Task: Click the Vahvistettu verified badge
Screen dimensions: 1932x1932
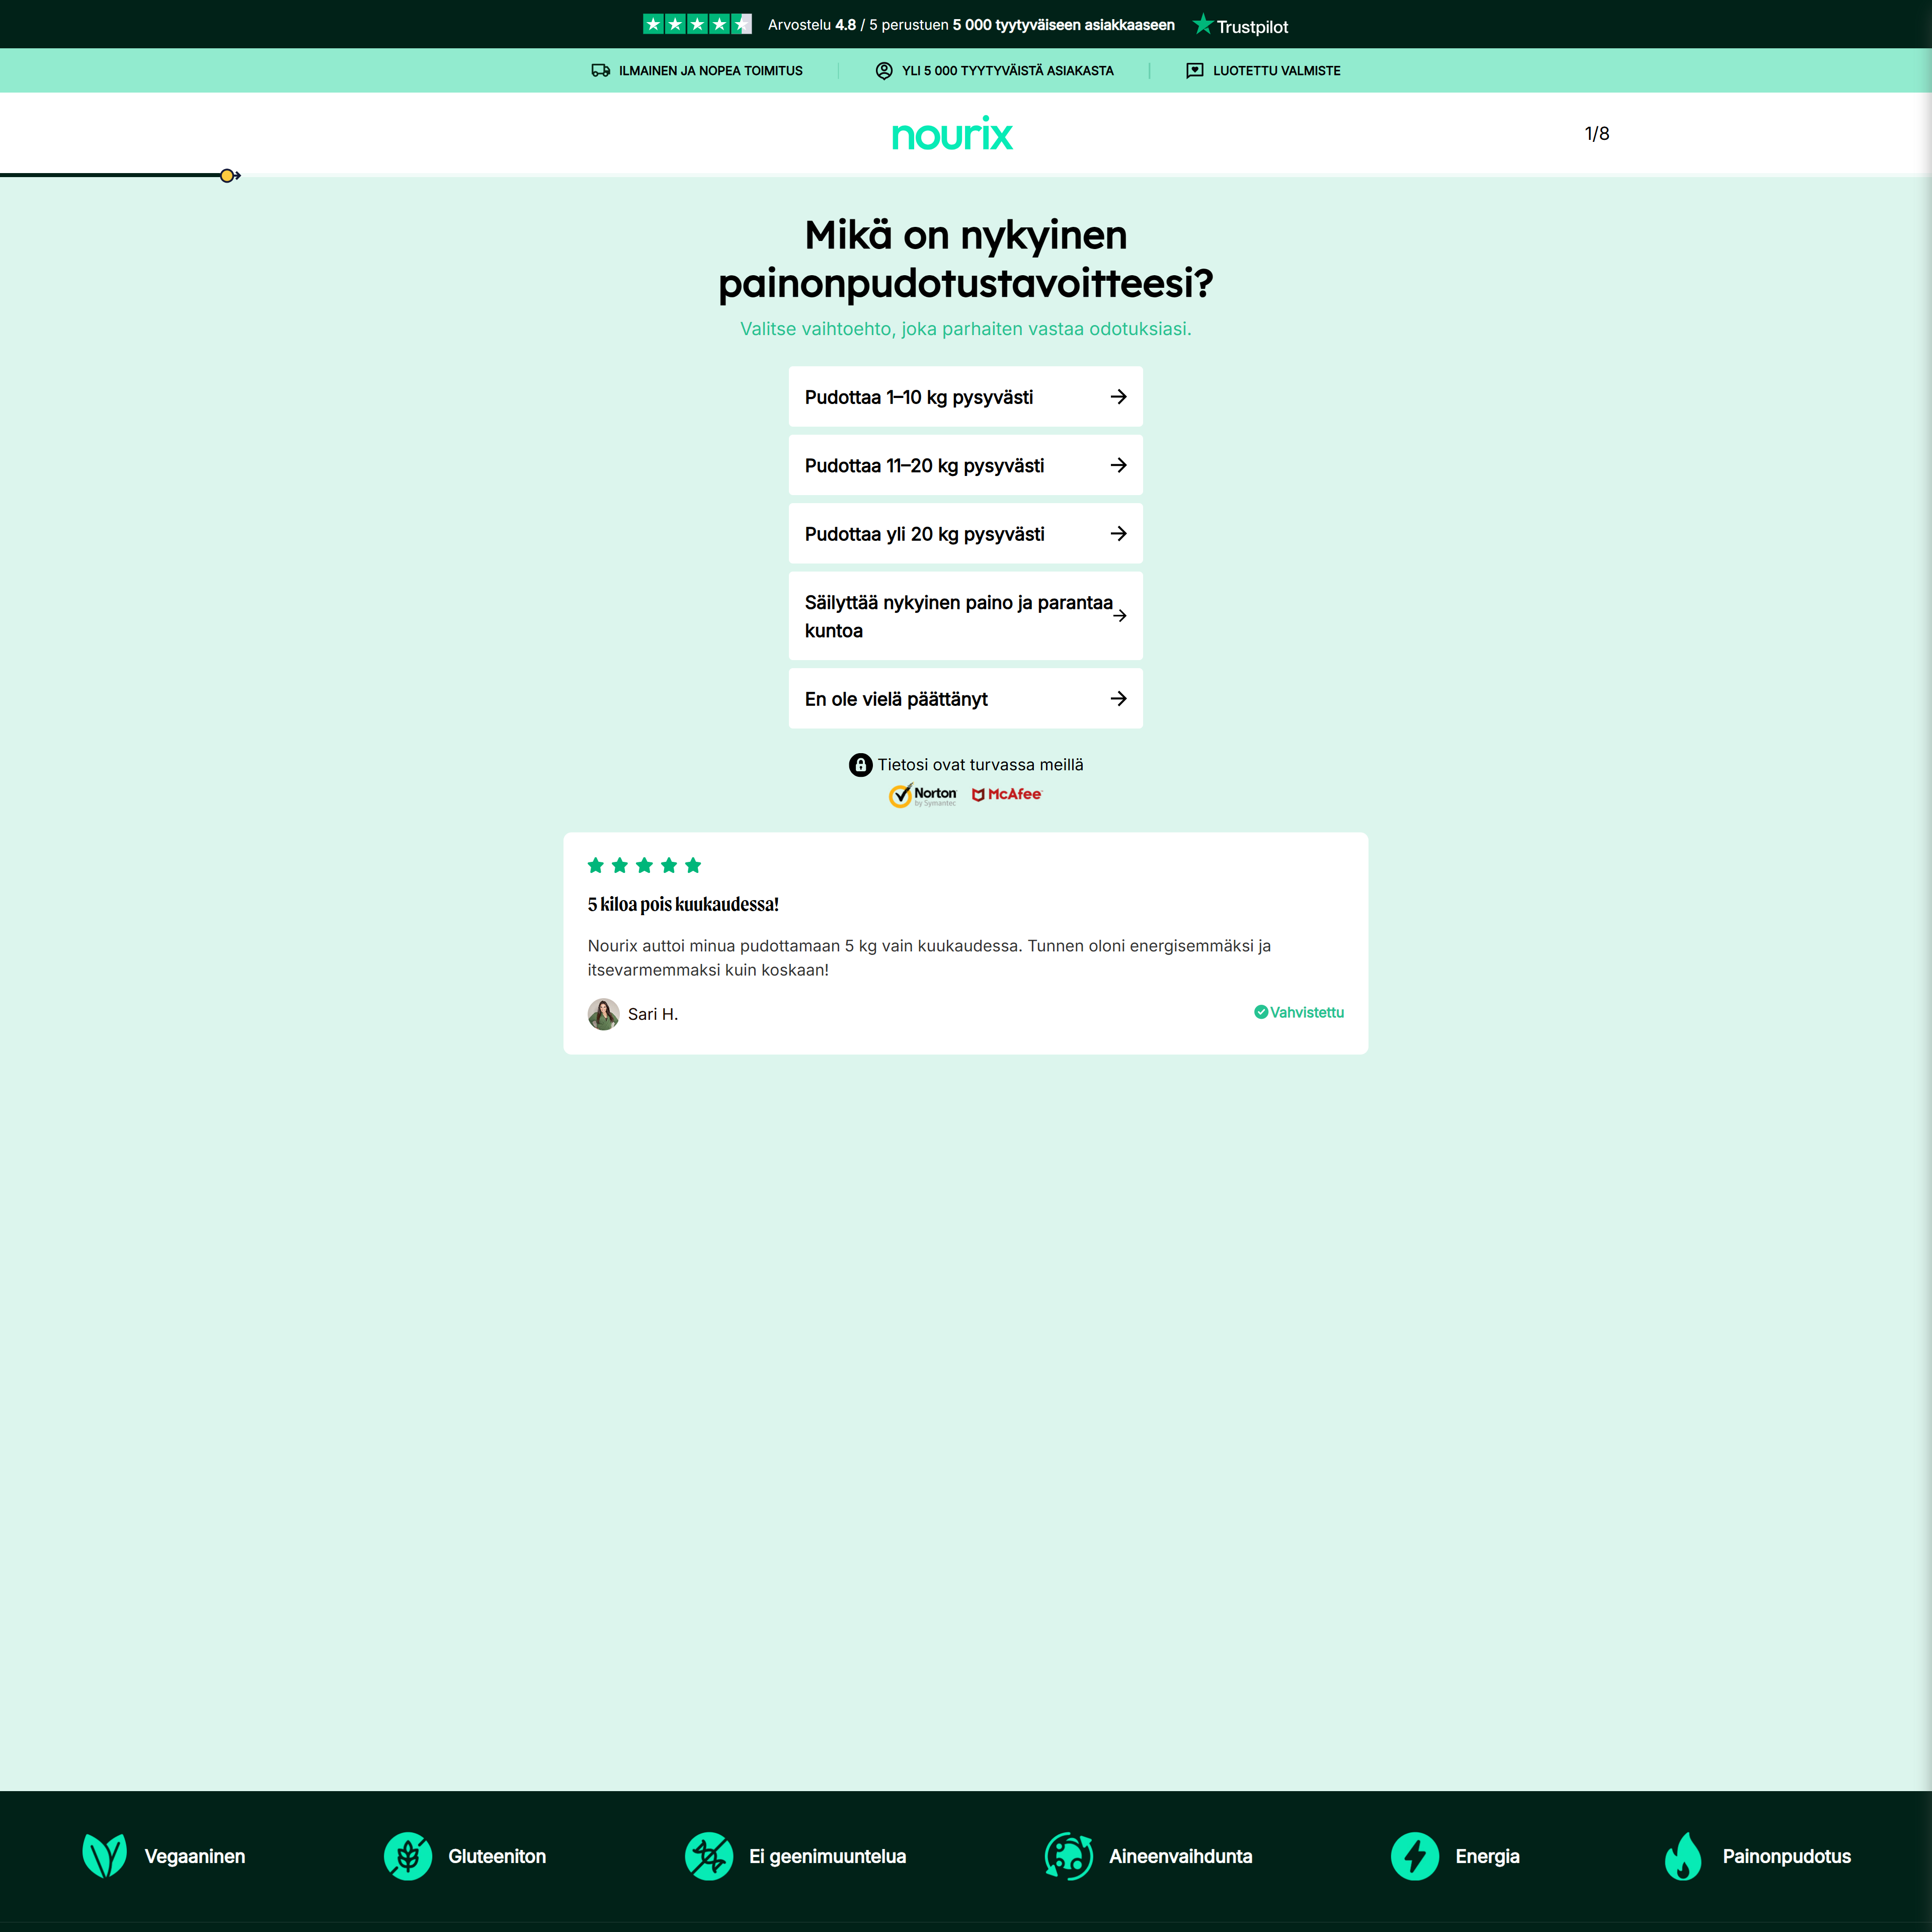Action: [x=1298, y=1012]
